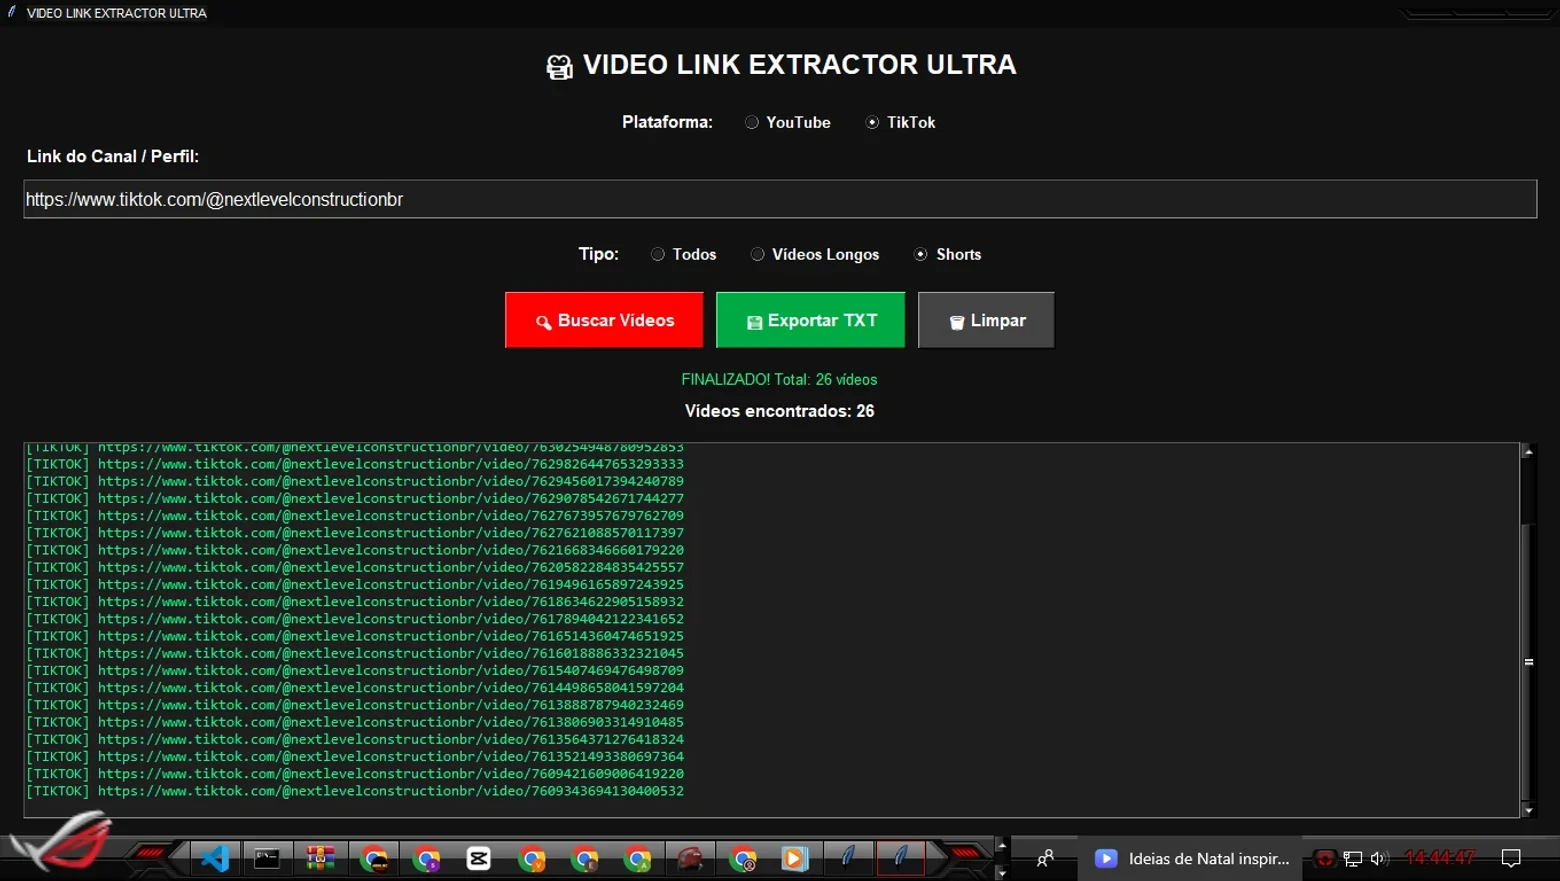Click the link ending in 7617894042122341652
The image size is (1560, 881).
click(391, 619)
